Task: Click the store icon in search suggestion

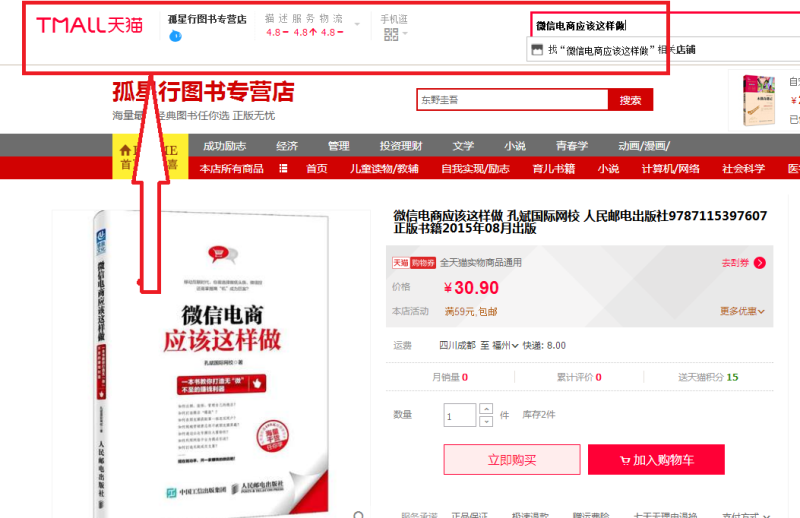Action: (x=537, y=49)
